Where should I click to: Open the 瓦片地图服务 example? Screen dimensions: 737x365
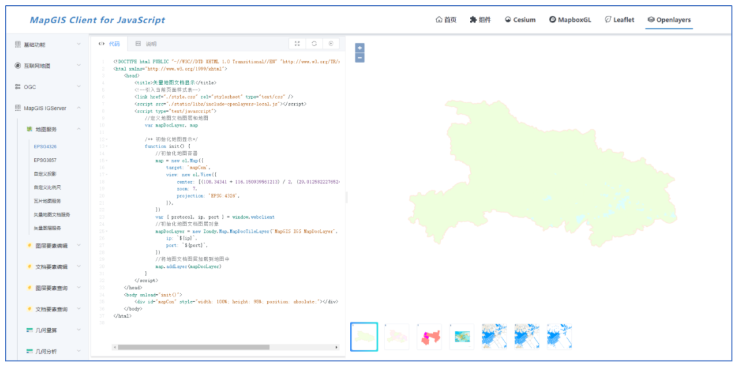(x=47, y=201)
